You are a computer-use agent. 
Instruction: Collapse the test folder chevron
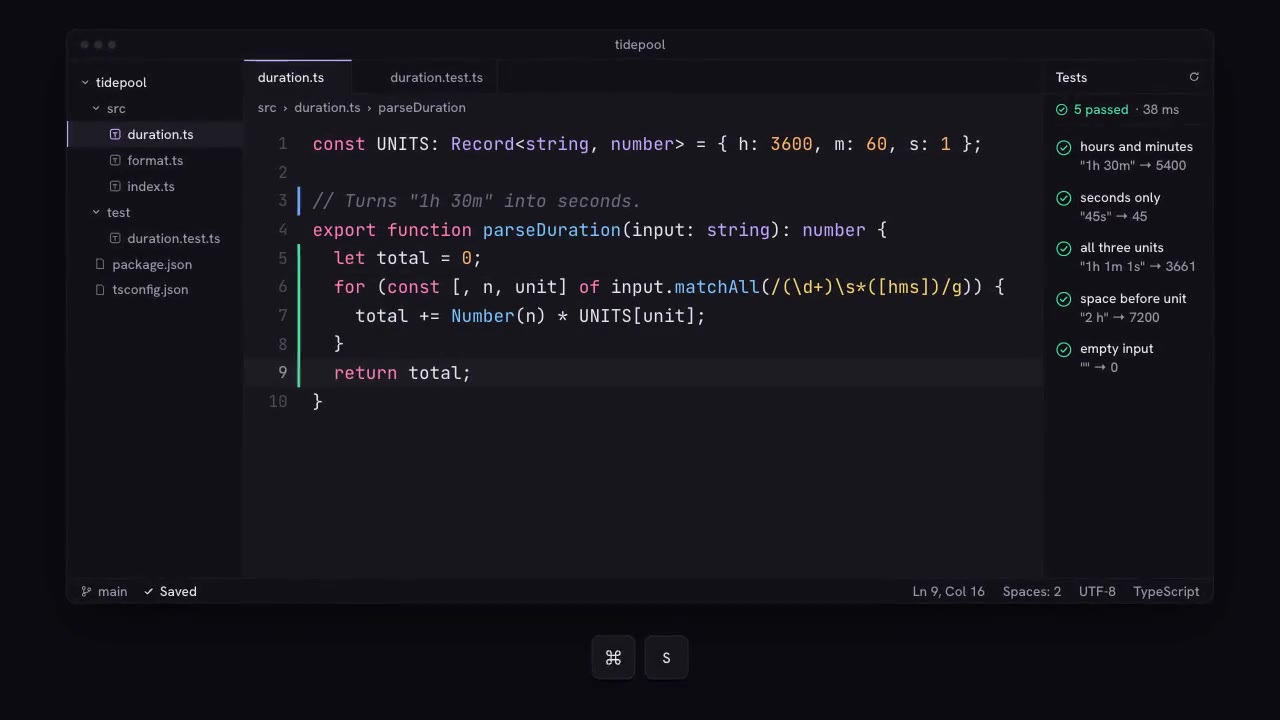[x=96, y=212]
